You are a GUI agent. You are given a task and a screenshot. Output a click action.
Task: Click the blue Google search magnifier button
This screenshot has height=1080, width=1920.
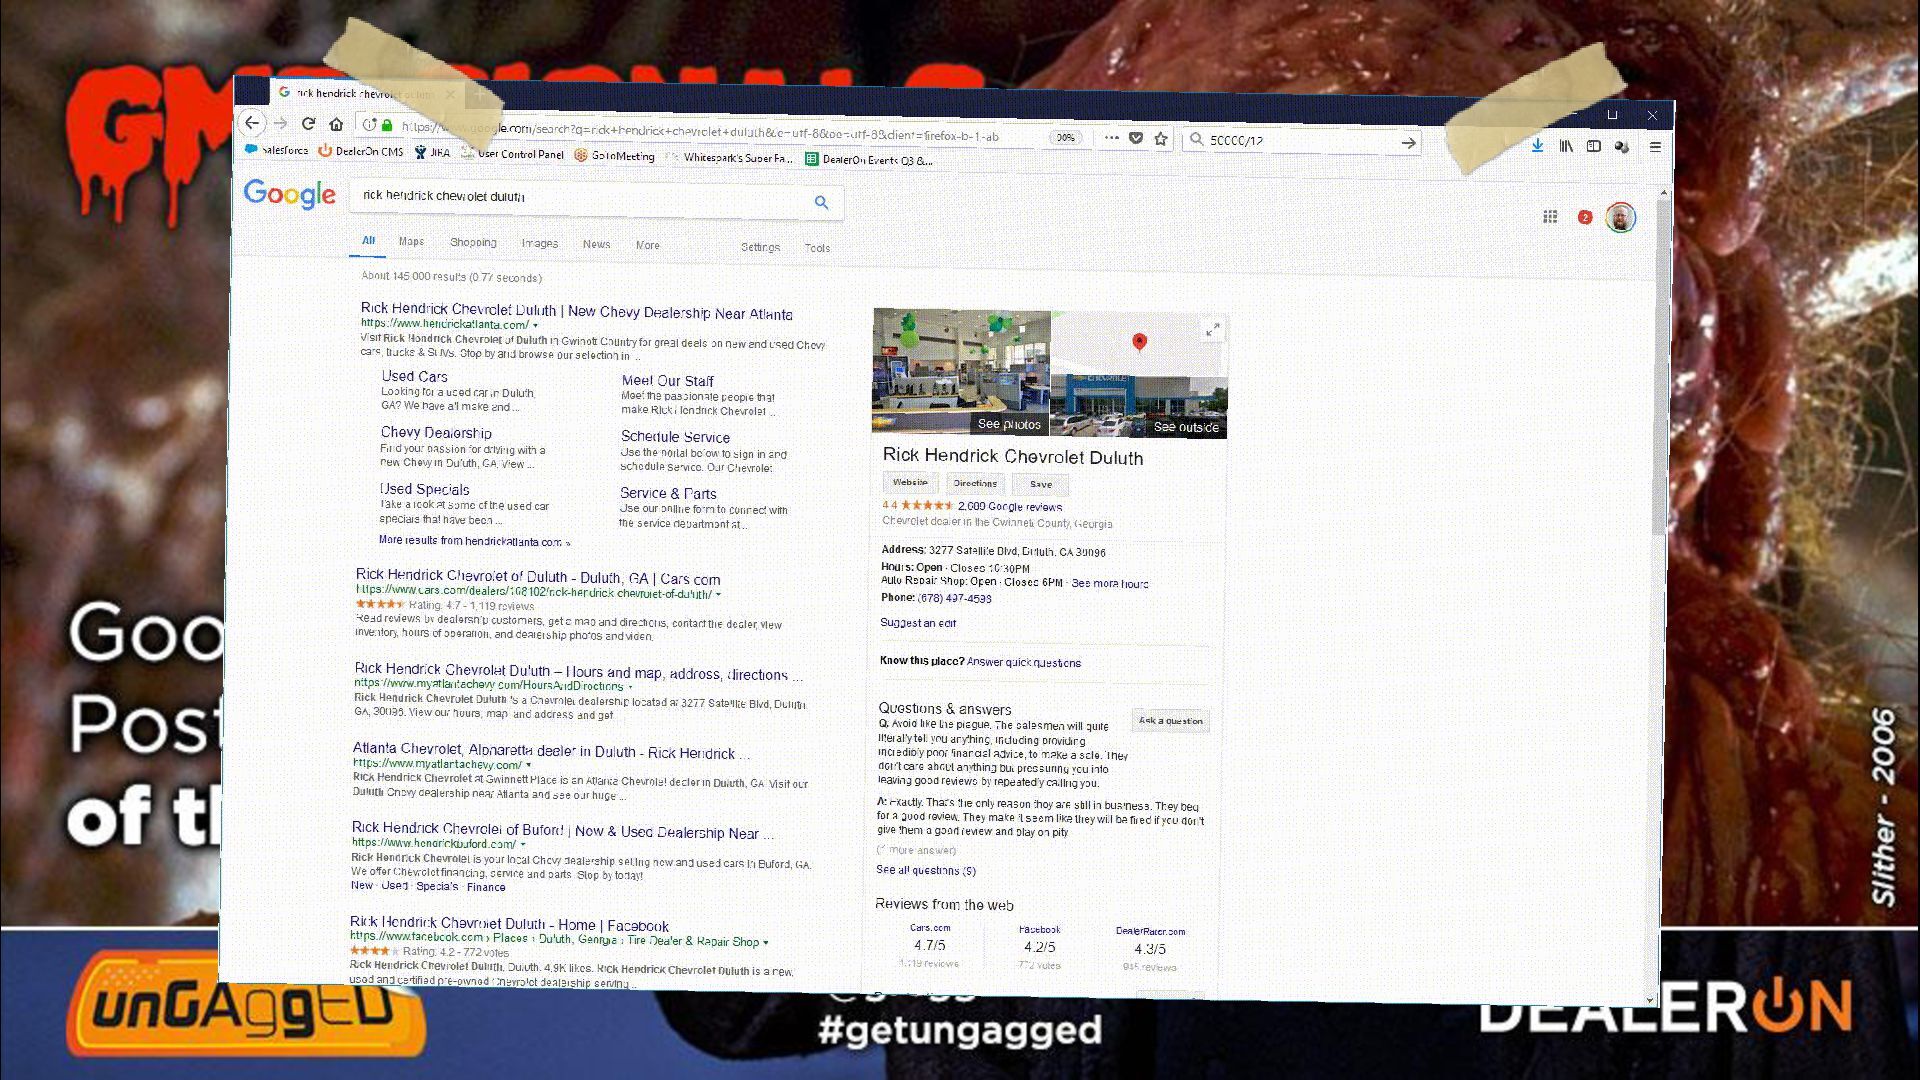point(821,202)
